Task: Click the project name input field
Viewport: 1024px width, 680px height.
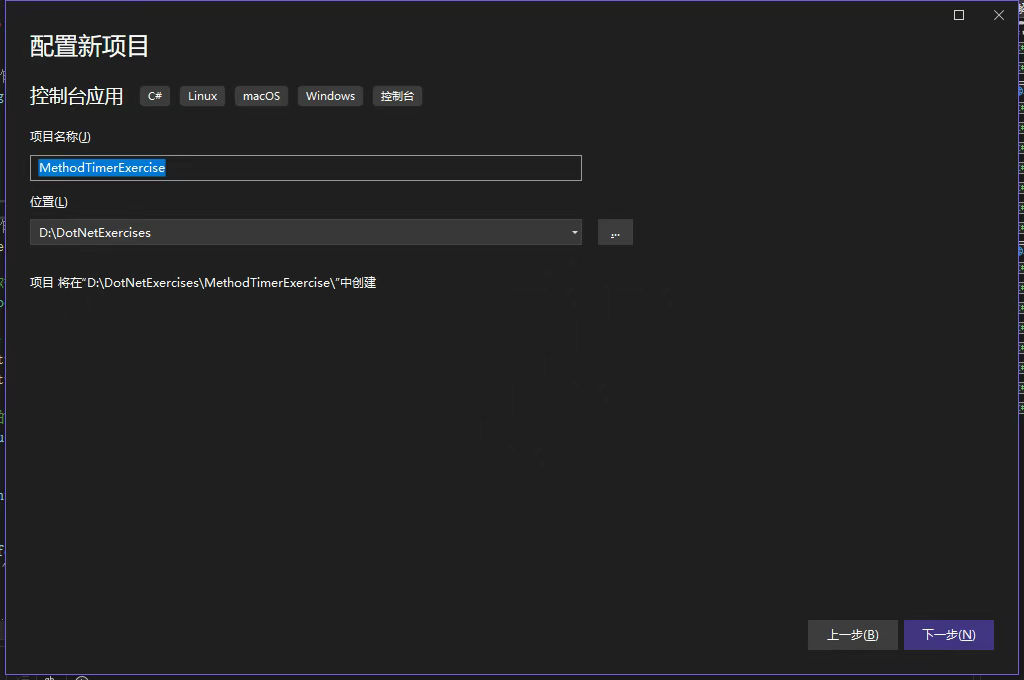Action: pyautogui.click(x=306, y=168)
